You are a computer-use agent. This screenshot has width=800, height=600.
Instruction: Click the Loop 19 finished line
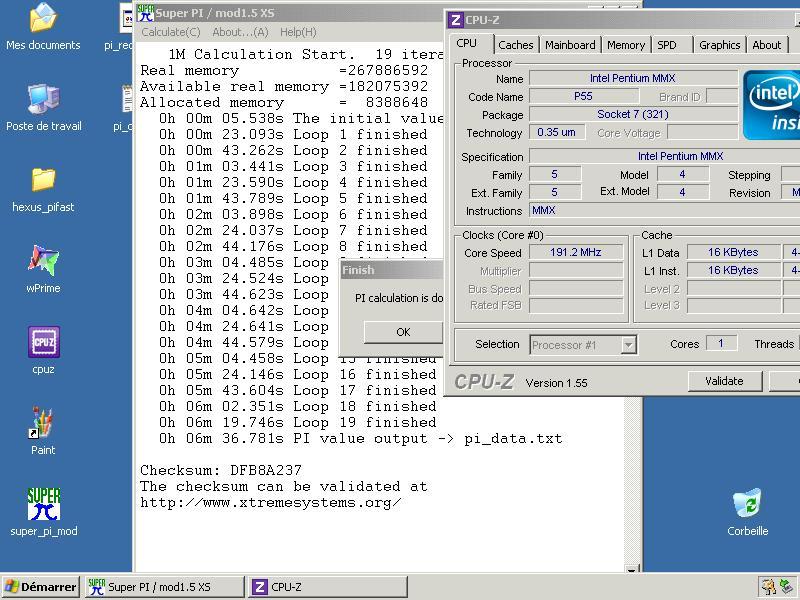coord(297,422)
